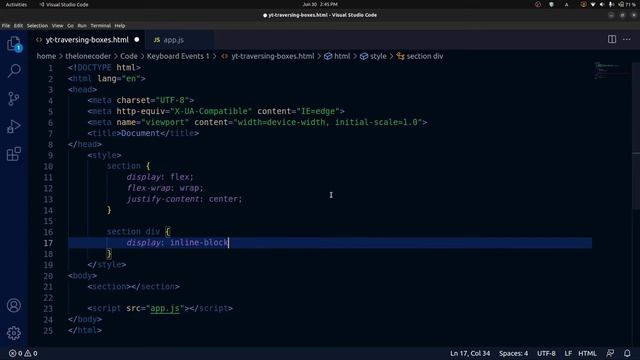Click the closing </html> tag line
Image resolution: width=640 pixels, height=360 pixels.
(x=85, y=331)
